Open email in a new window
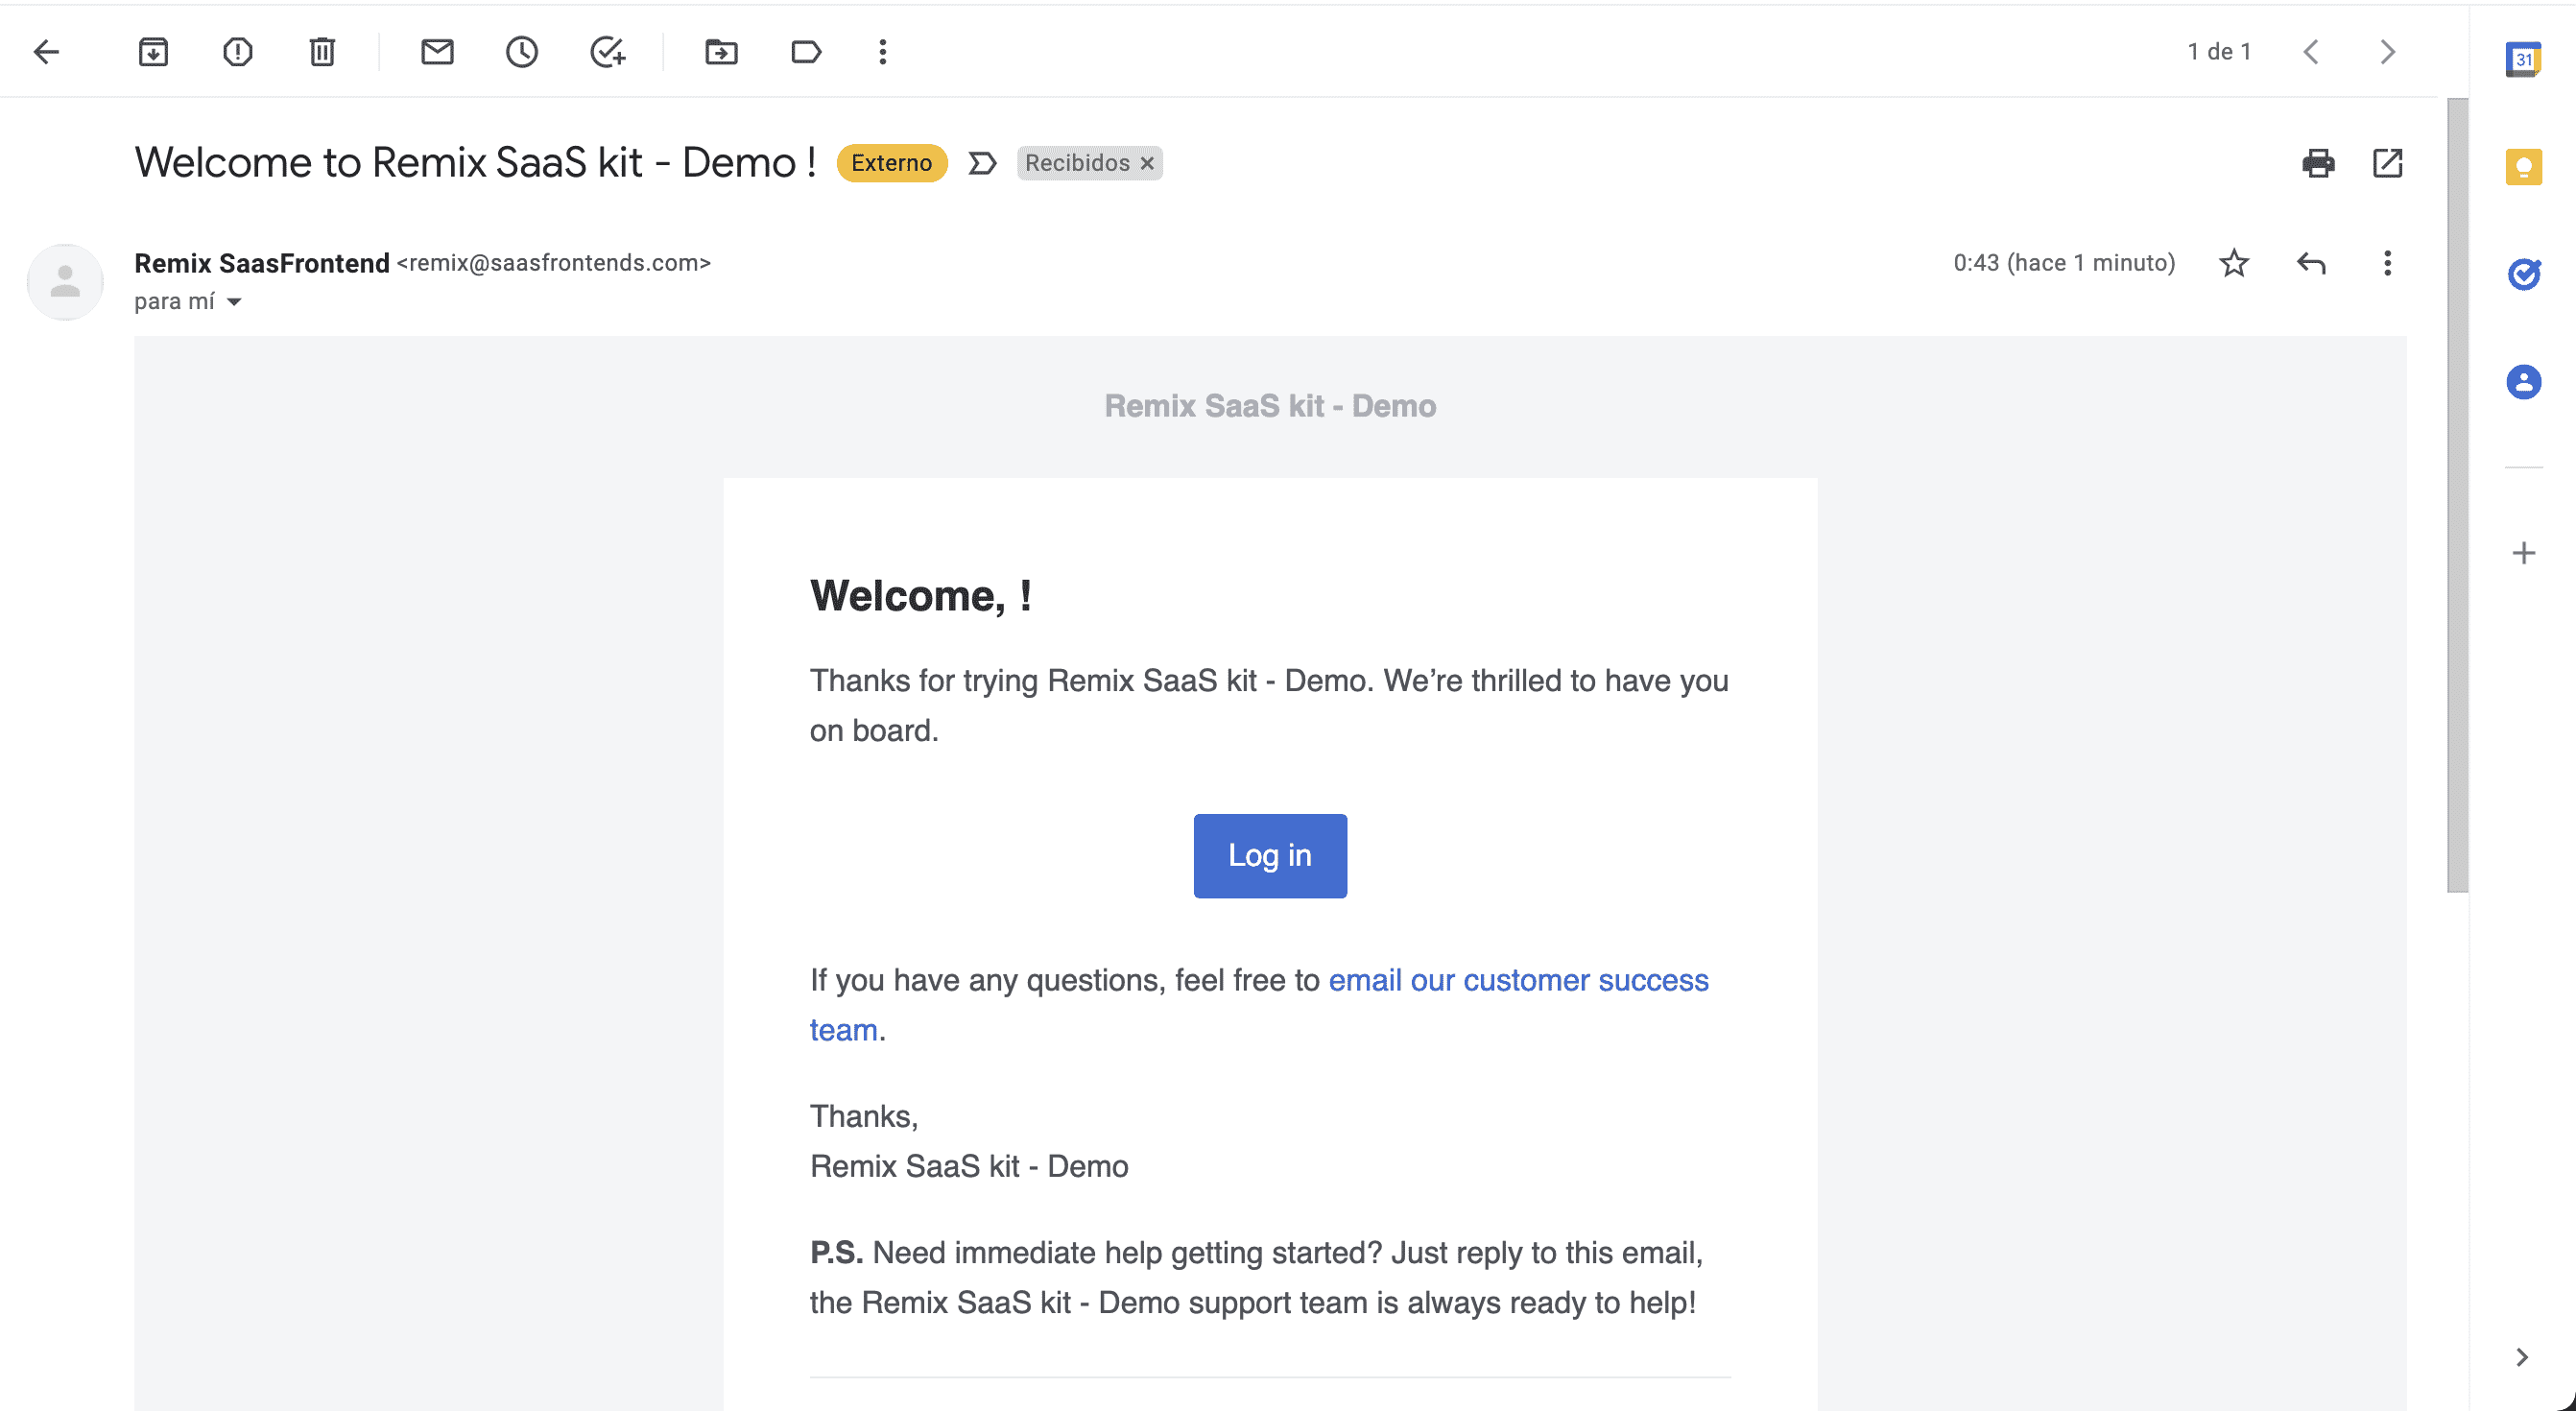 pyautogui.click(x=2387, y=163)
